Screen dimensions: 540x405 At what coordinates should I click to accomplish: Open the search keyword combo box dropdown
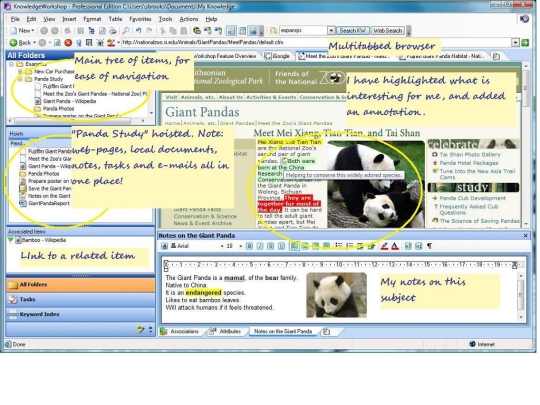(x=331, y=31)
